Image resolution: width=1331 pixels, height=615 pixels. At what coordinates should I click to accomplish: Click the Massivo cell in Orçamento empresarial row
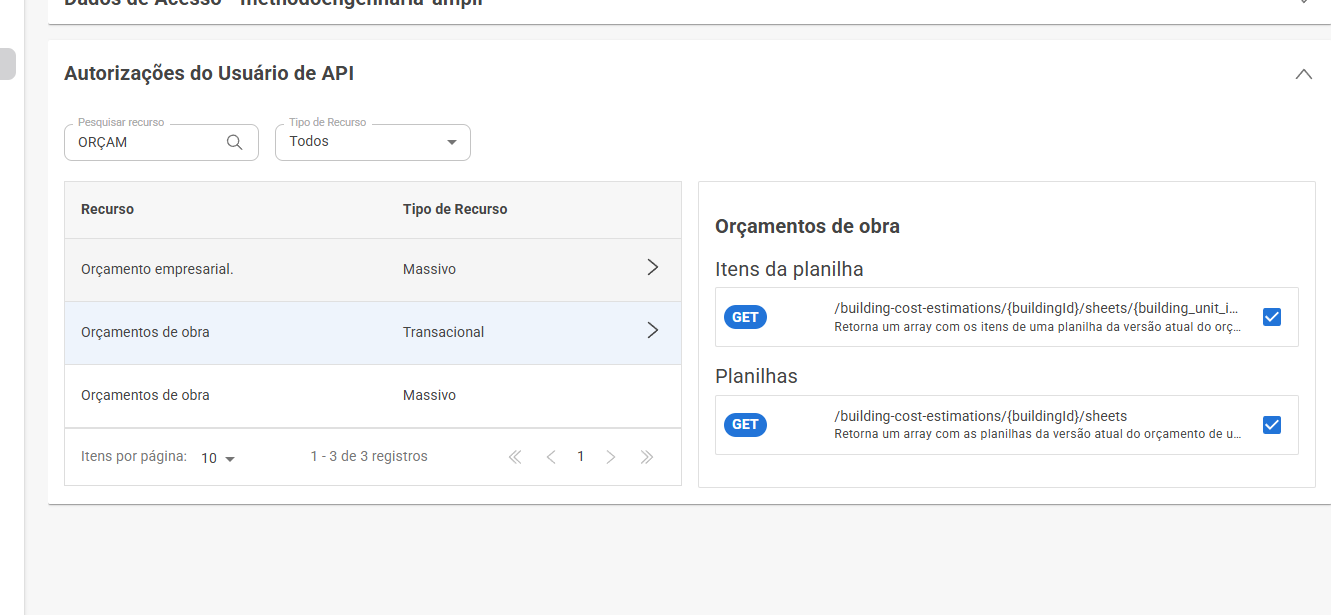(429, 269)
